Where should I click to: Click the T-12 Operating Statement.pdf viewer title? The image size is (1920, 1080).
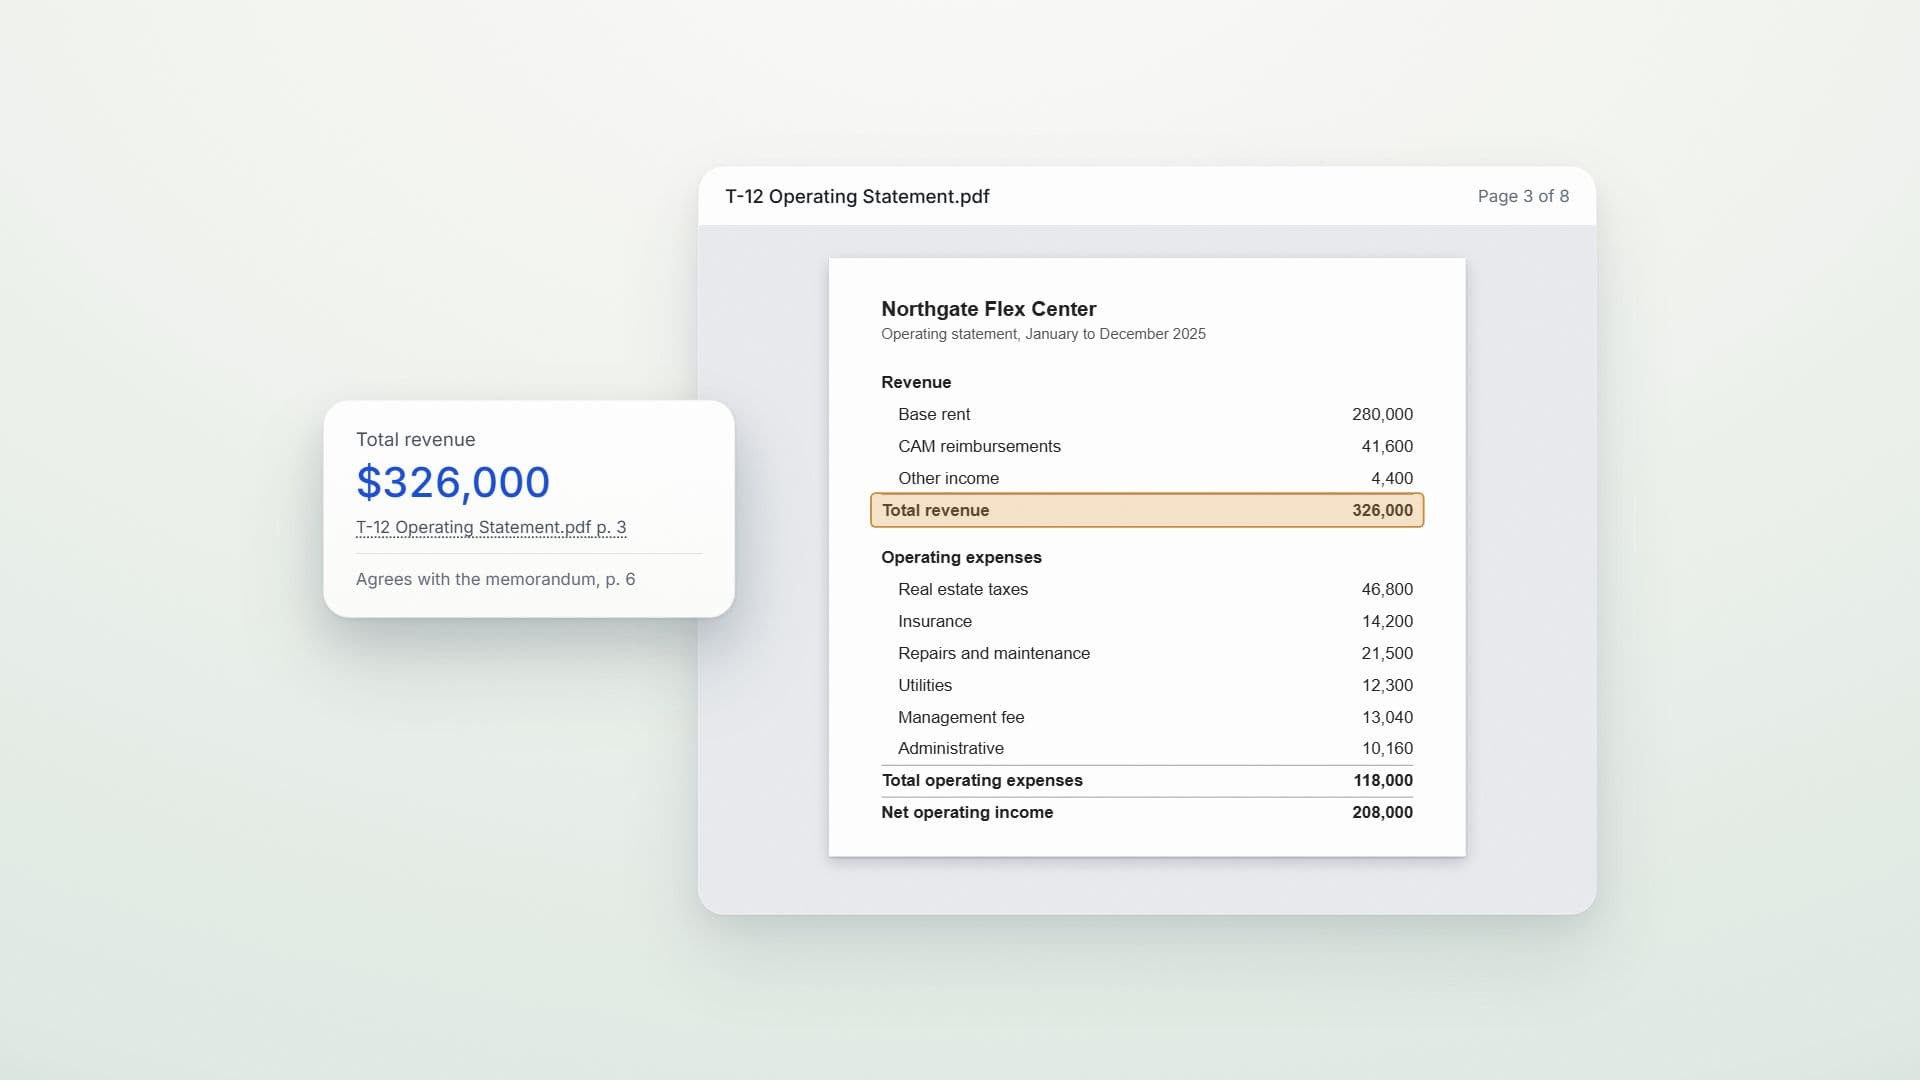(857, 196)
